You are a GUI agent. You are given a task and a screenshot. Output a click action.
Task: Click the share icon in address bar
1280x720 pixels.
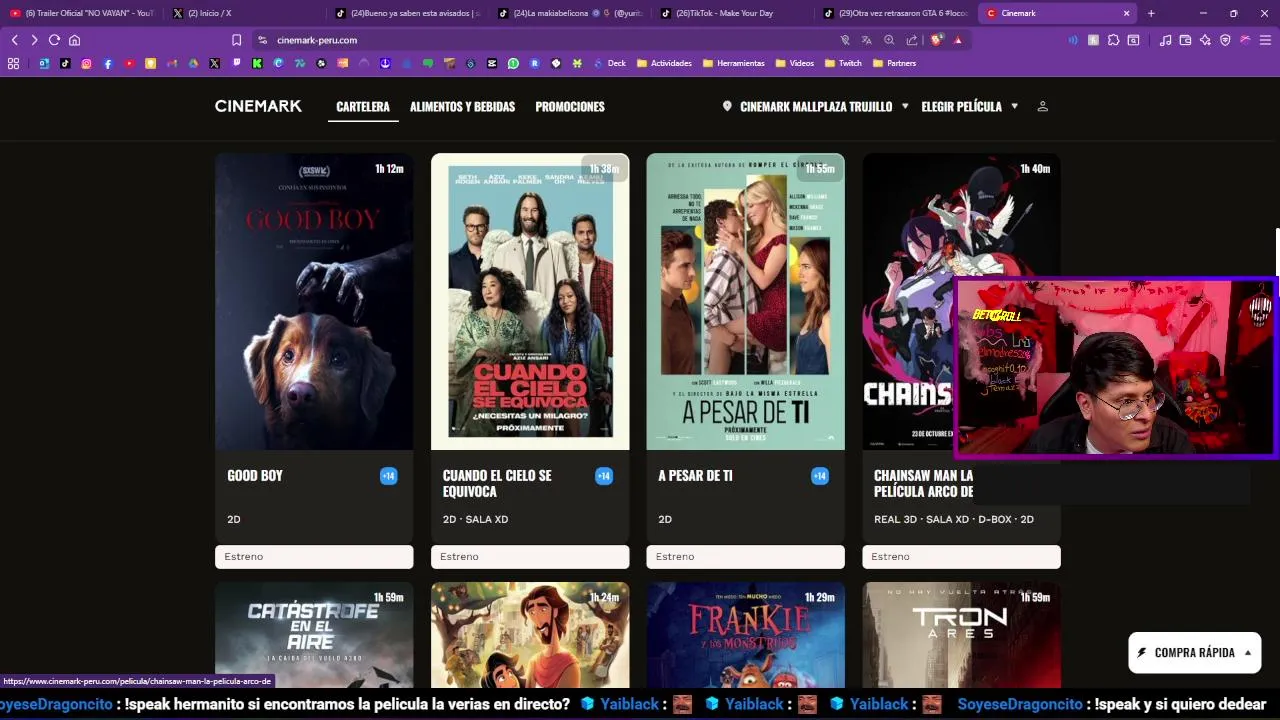tap(912, 40)
